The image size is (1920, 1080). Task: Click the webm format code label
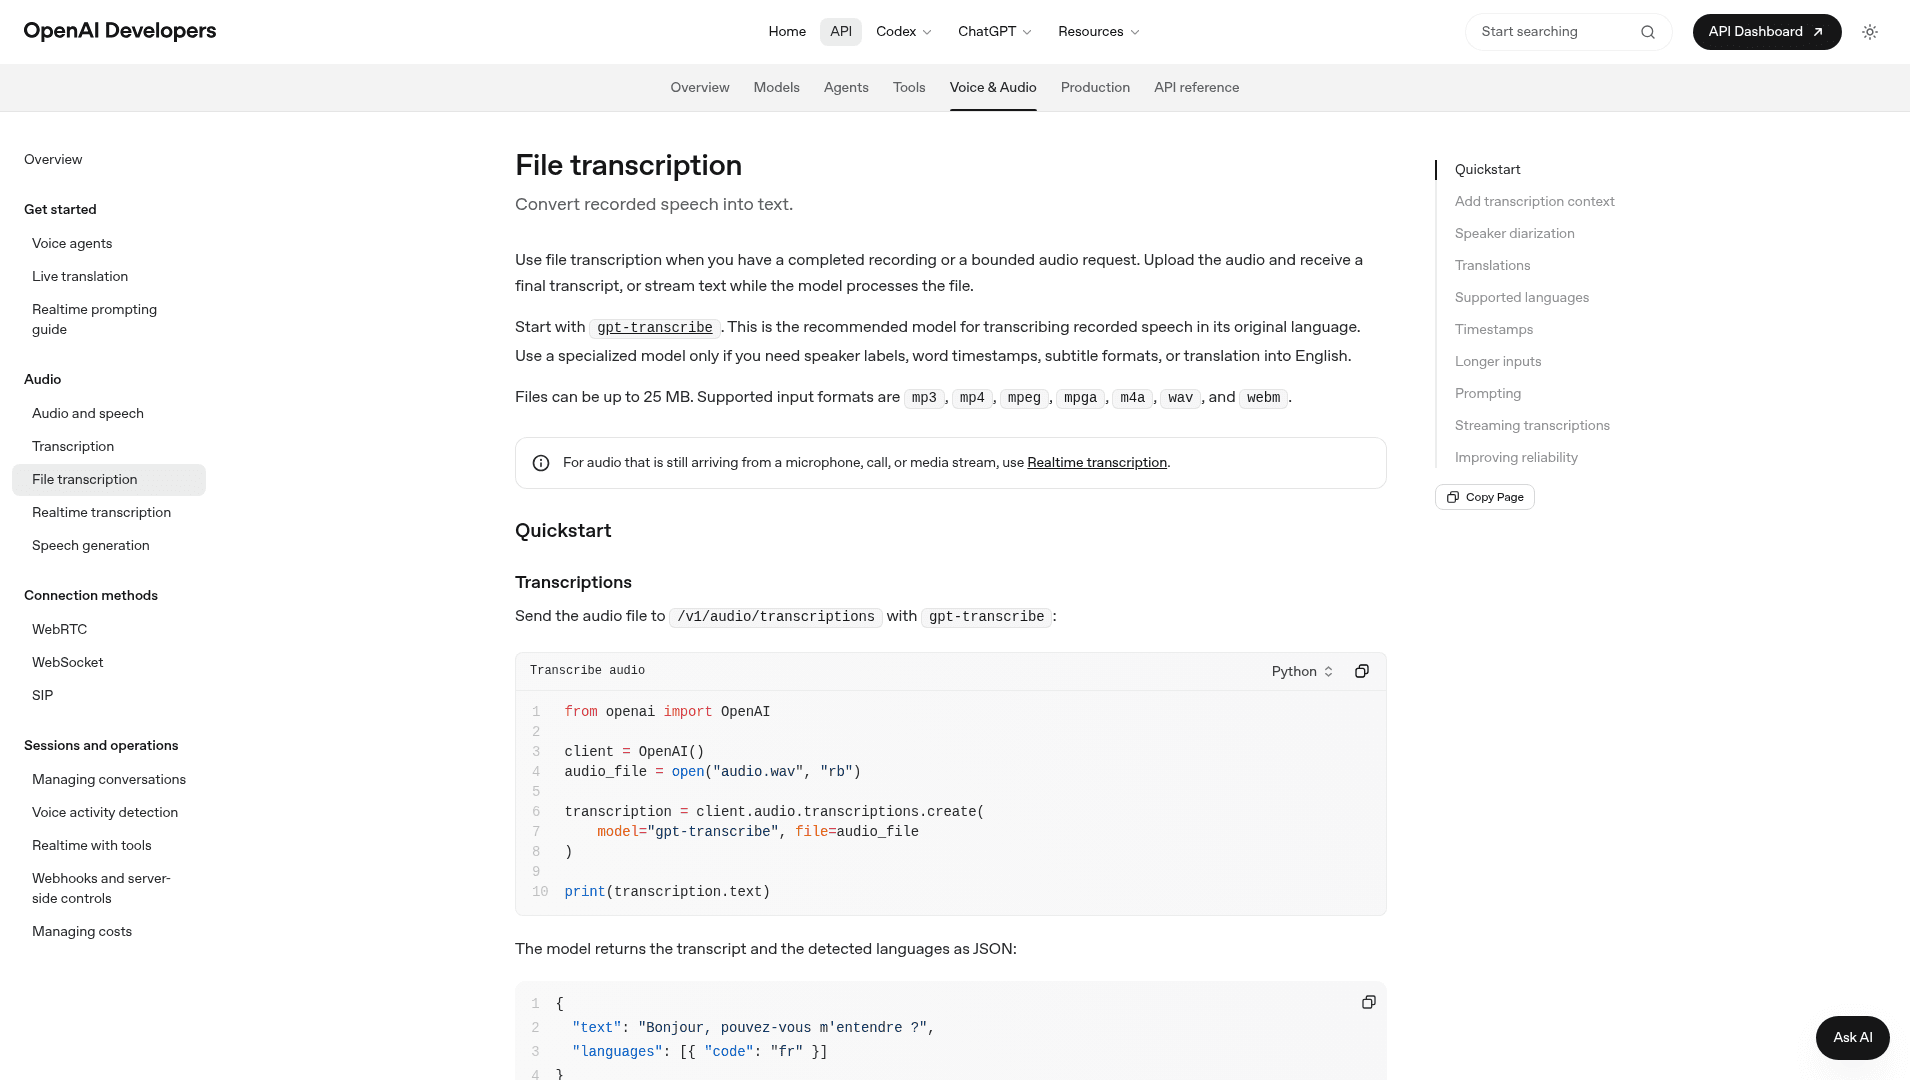[x=1263, y=398]
